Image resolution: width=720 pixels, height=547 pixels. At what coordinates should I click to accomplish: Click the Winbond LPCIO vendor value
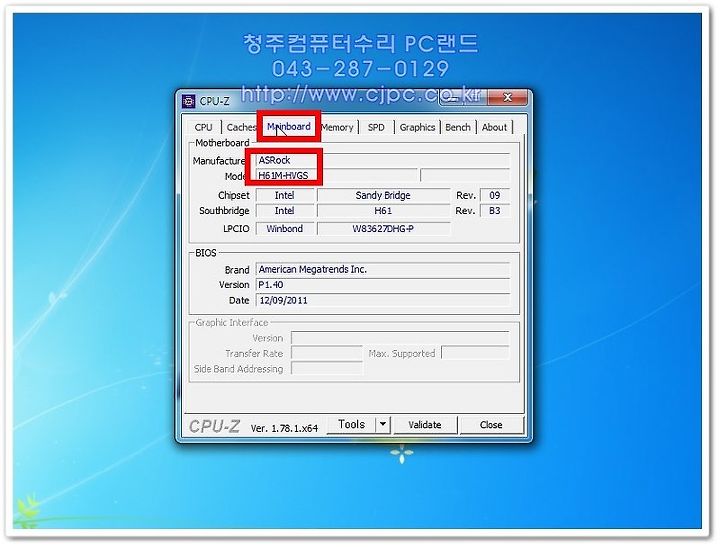coord(285,229)
